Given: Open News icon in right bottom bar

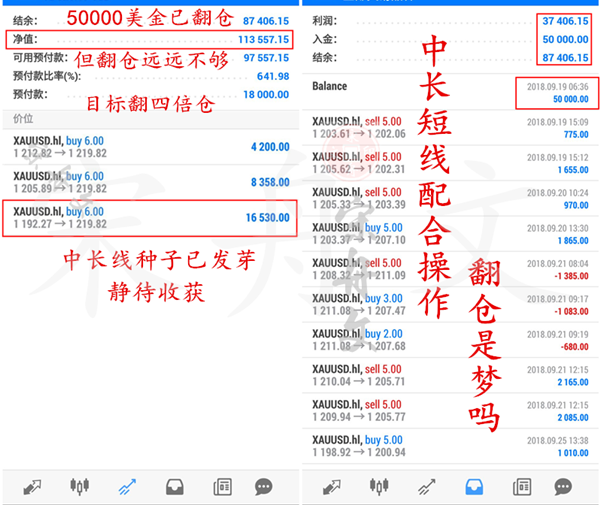Looking at the screenshot, I should [x=521, y=486].
